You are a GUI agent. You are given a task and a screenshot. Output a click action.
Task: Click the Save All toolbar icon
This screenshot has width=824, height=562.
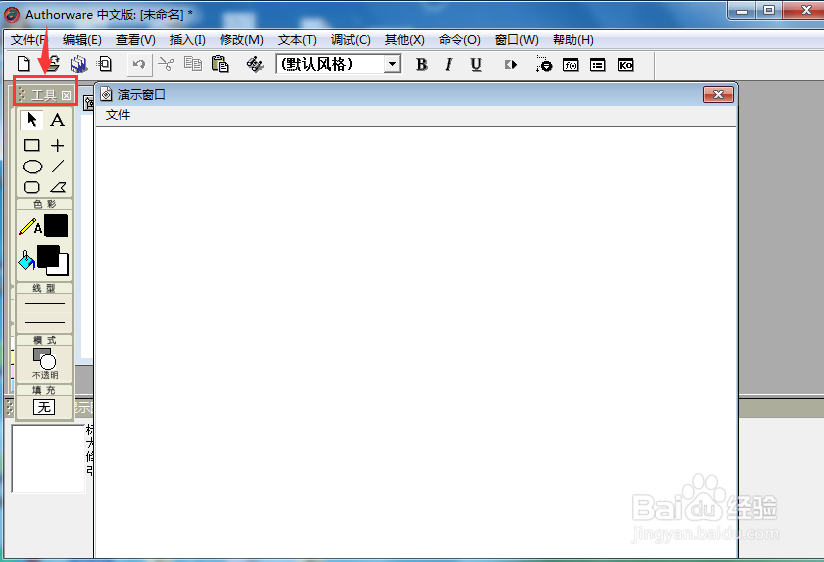(79, 65)
